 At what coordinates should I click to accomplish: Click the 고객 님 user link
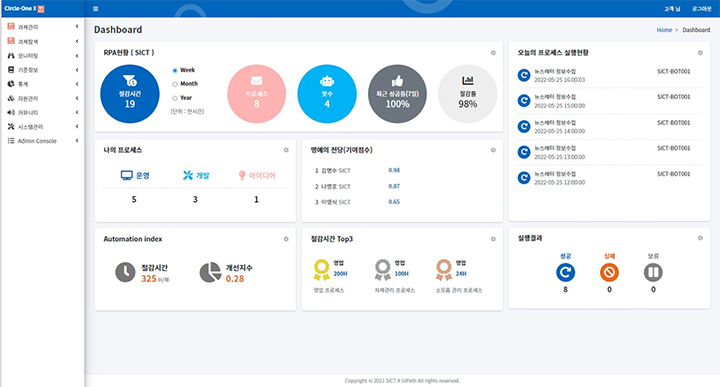click(x=672, y=9)
